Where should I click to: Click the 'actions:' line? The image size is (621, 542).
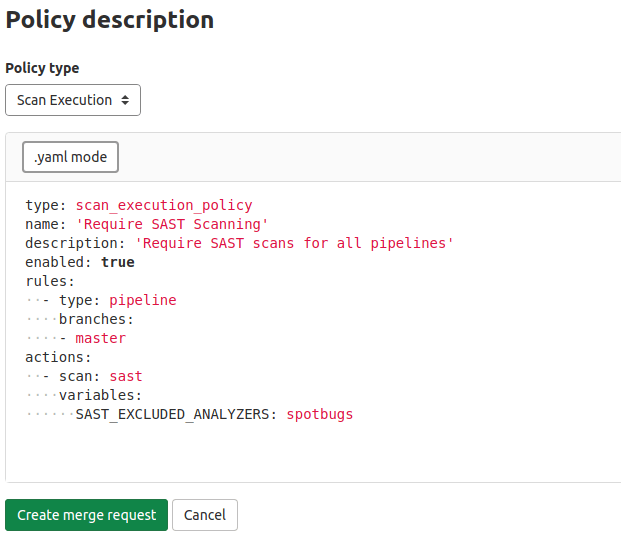[59, 357]
